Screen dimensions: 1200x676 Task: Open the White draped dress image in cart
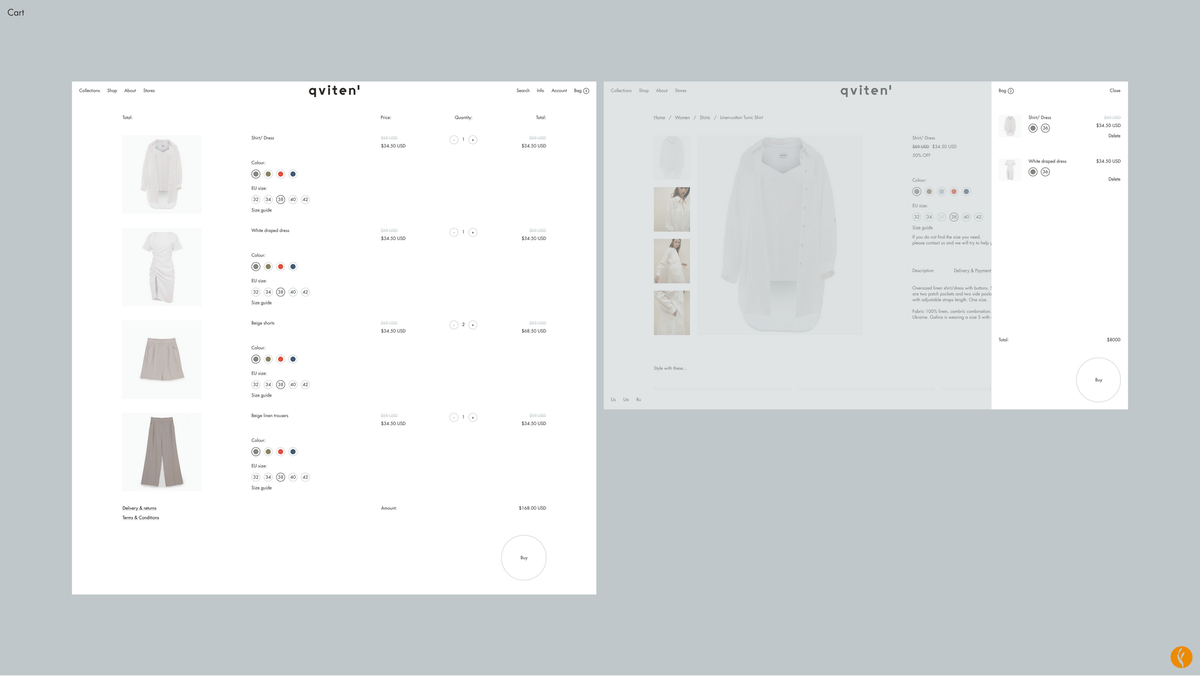(x=162, y=267)
